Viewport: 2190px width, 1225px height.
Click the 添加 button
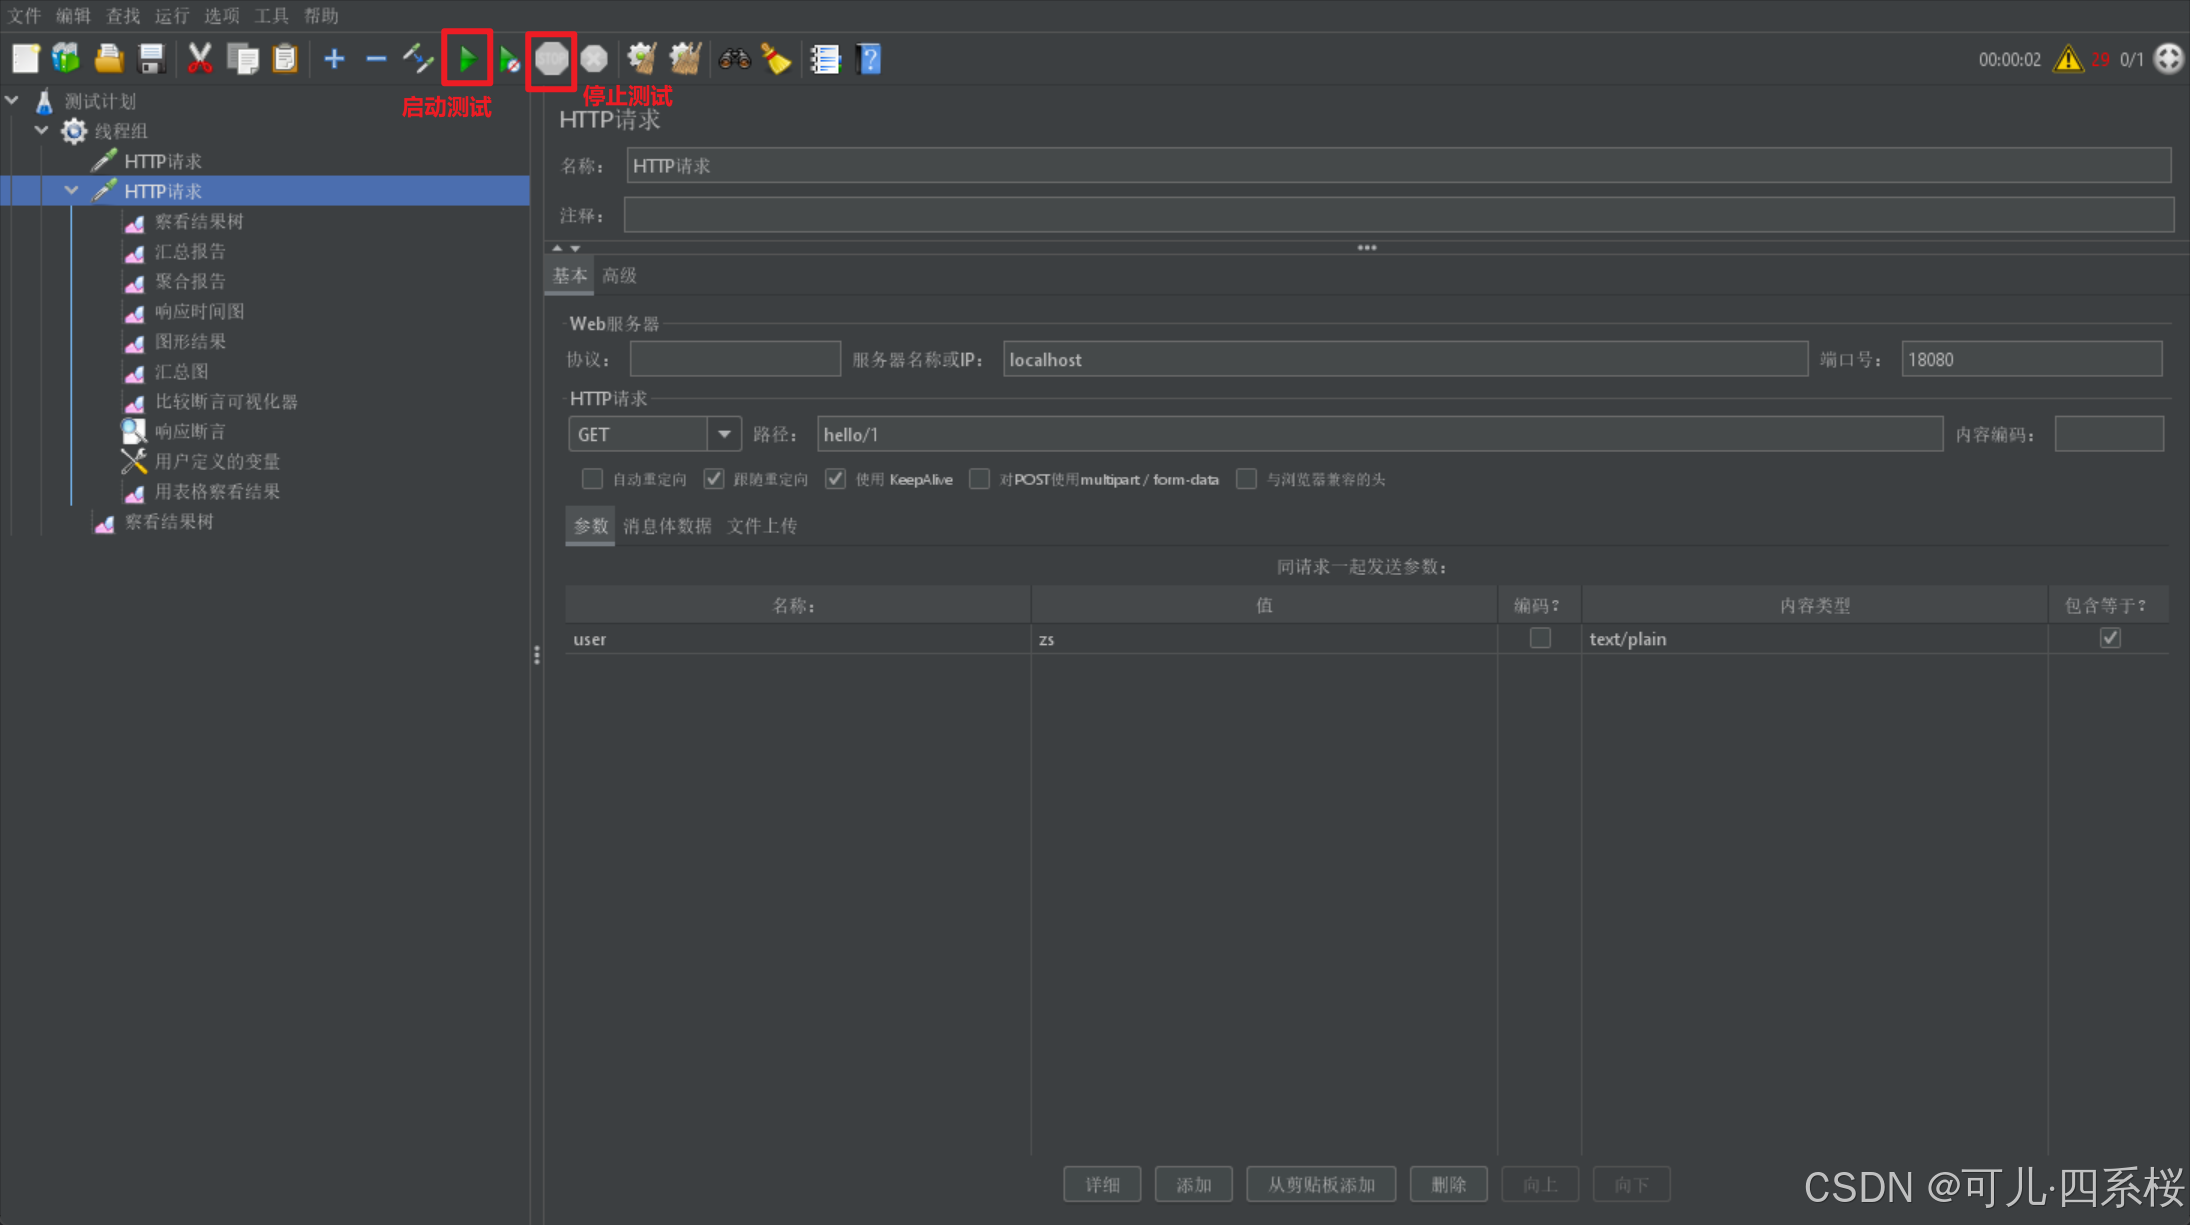tap(1193, 1184)
